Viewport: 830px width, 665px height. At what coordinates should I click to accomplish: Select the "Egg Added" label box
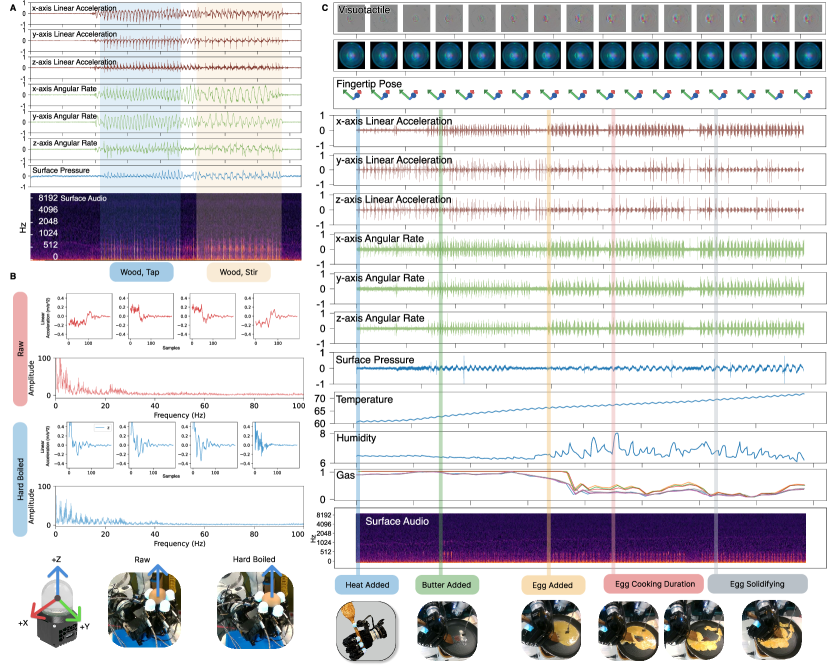(553, 585)
